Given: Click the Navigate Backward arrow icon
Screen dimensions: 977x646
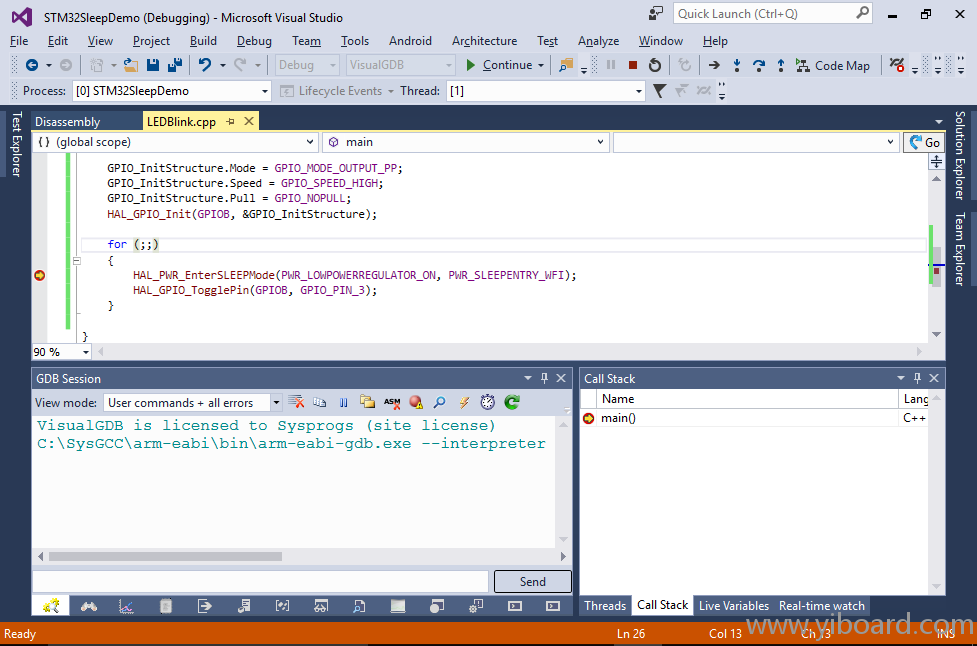Looking at the screenshot, I should pyautogui.click(x=32, y=65).
